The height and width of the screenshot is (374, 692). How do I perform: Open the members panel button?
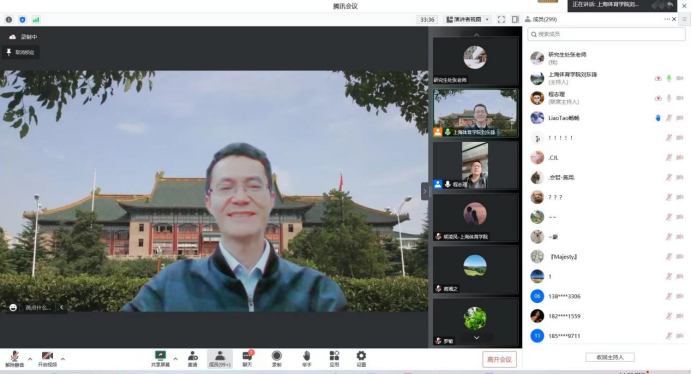220,359
